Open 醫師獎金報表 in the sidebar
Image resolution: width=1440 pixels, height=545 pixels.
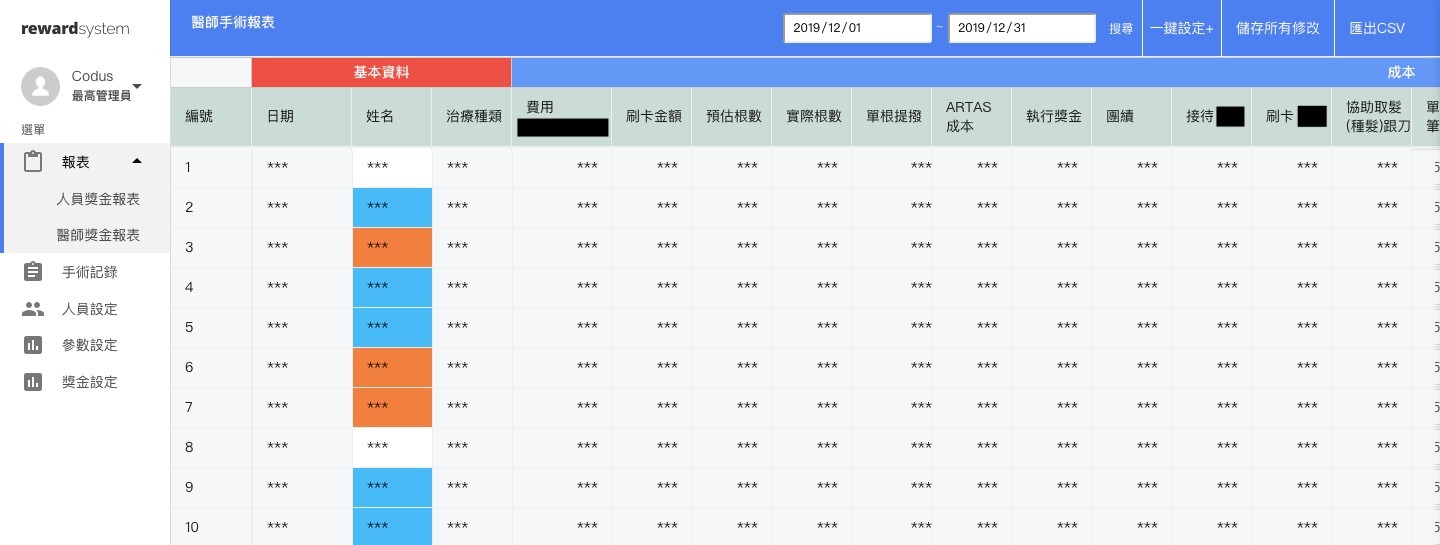98,236
